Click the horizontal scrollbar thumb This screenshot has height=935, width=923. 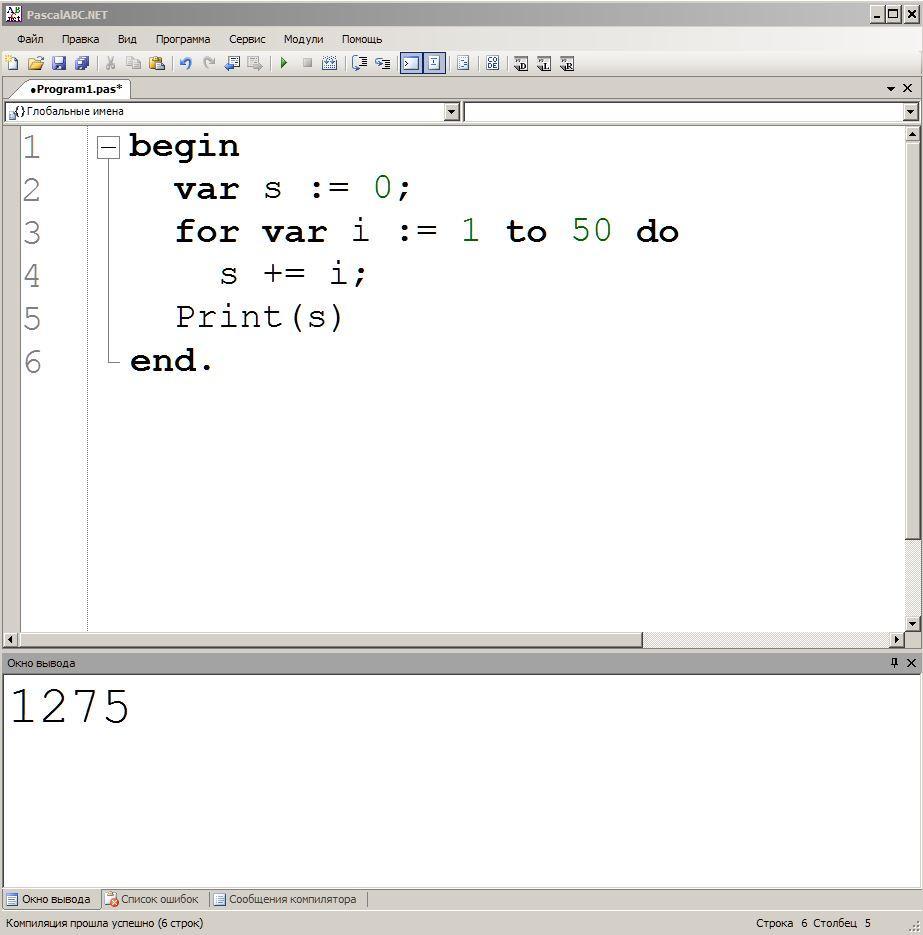(x=330, y=640)
